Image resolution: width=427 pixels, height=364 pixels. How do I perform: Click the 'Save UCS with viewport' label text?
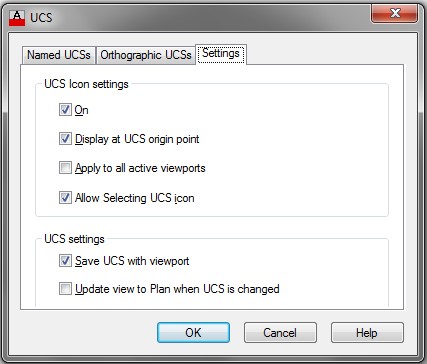tap(132, 261)
